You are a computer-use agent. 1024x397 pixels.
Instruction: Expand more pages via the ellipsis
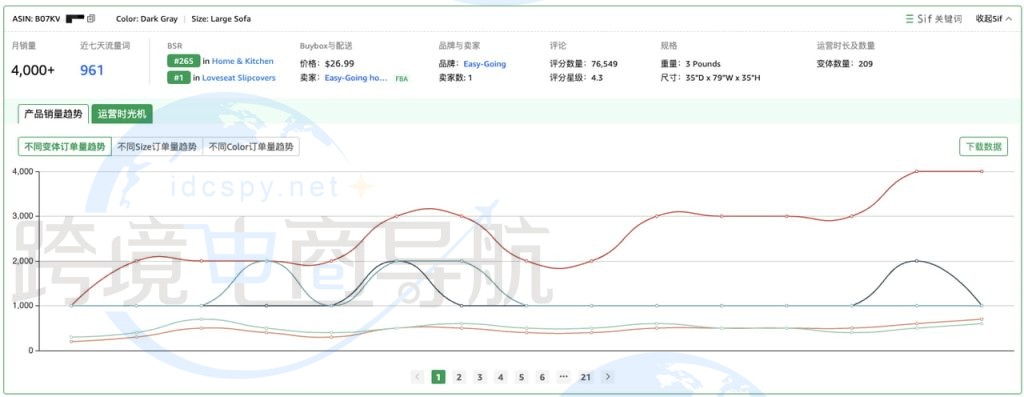click(x=564, y=377)
